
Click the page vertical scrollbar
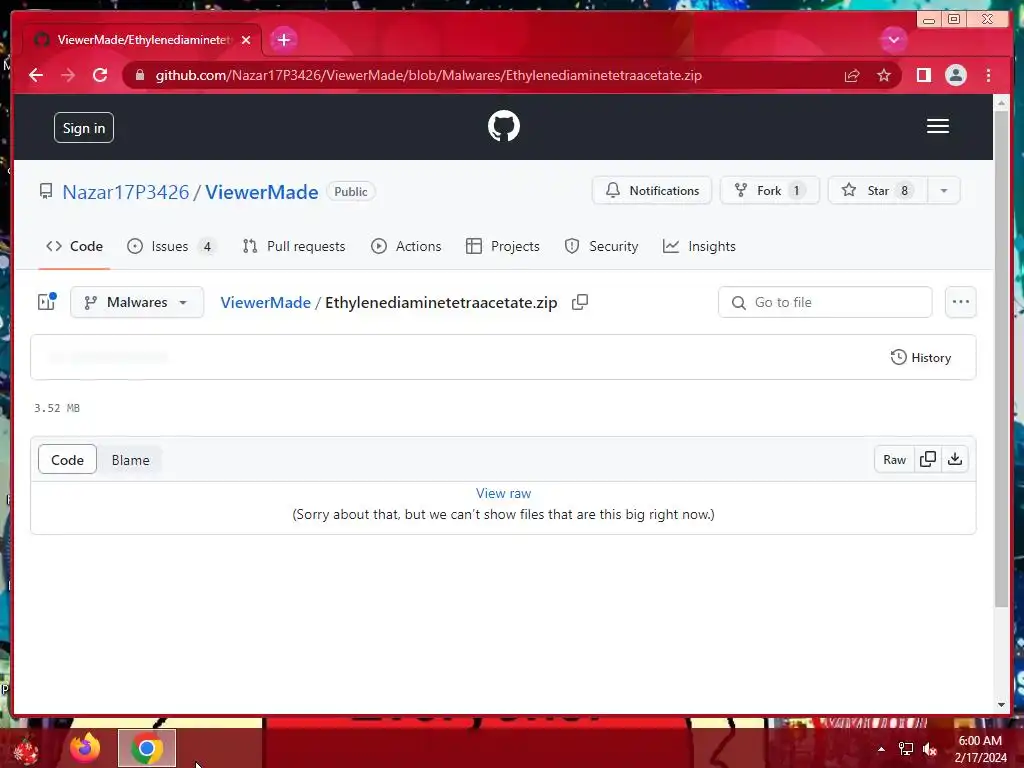(x=1001, y=359)
